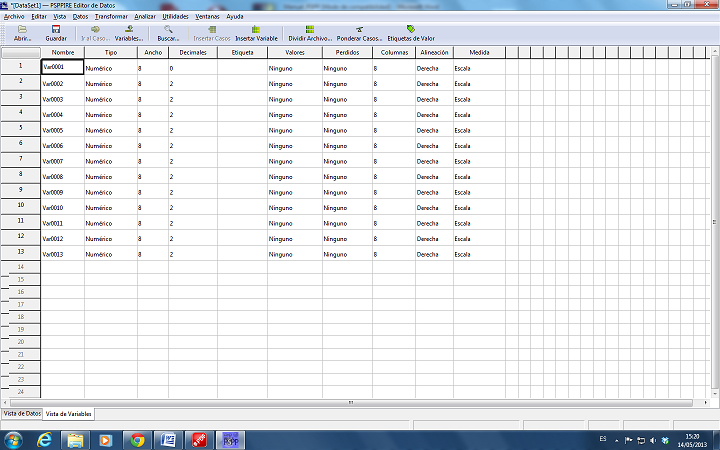Click the Etiqueta column header

coord(242,52)
